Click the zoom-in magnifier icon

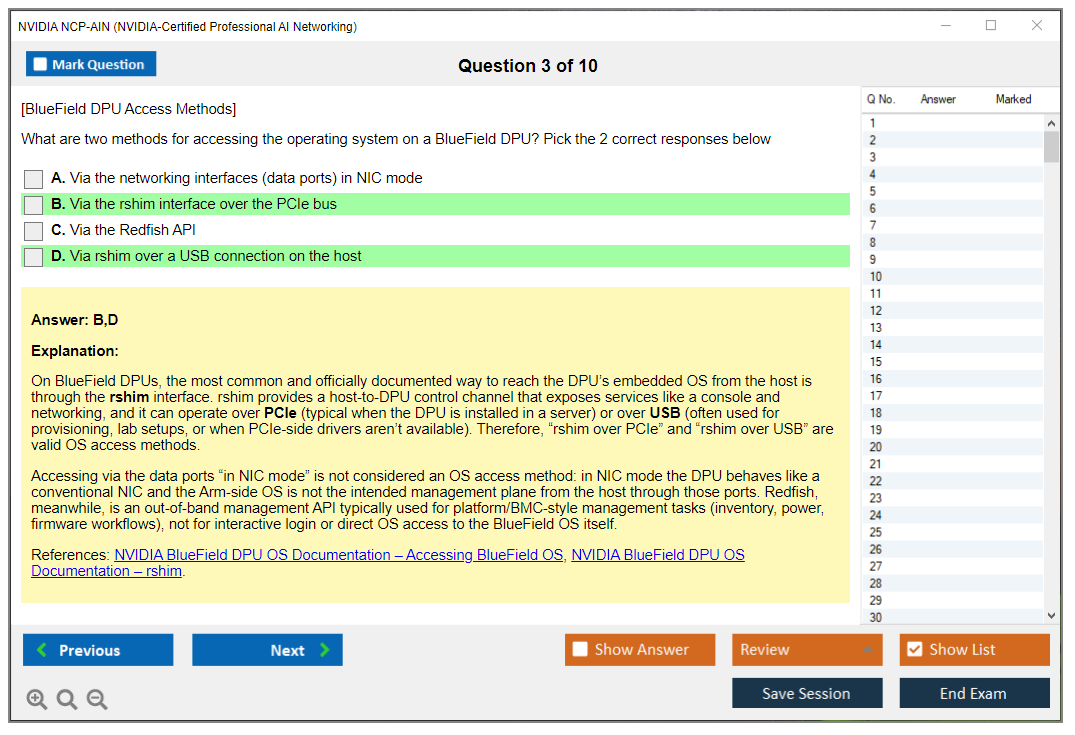37,699
